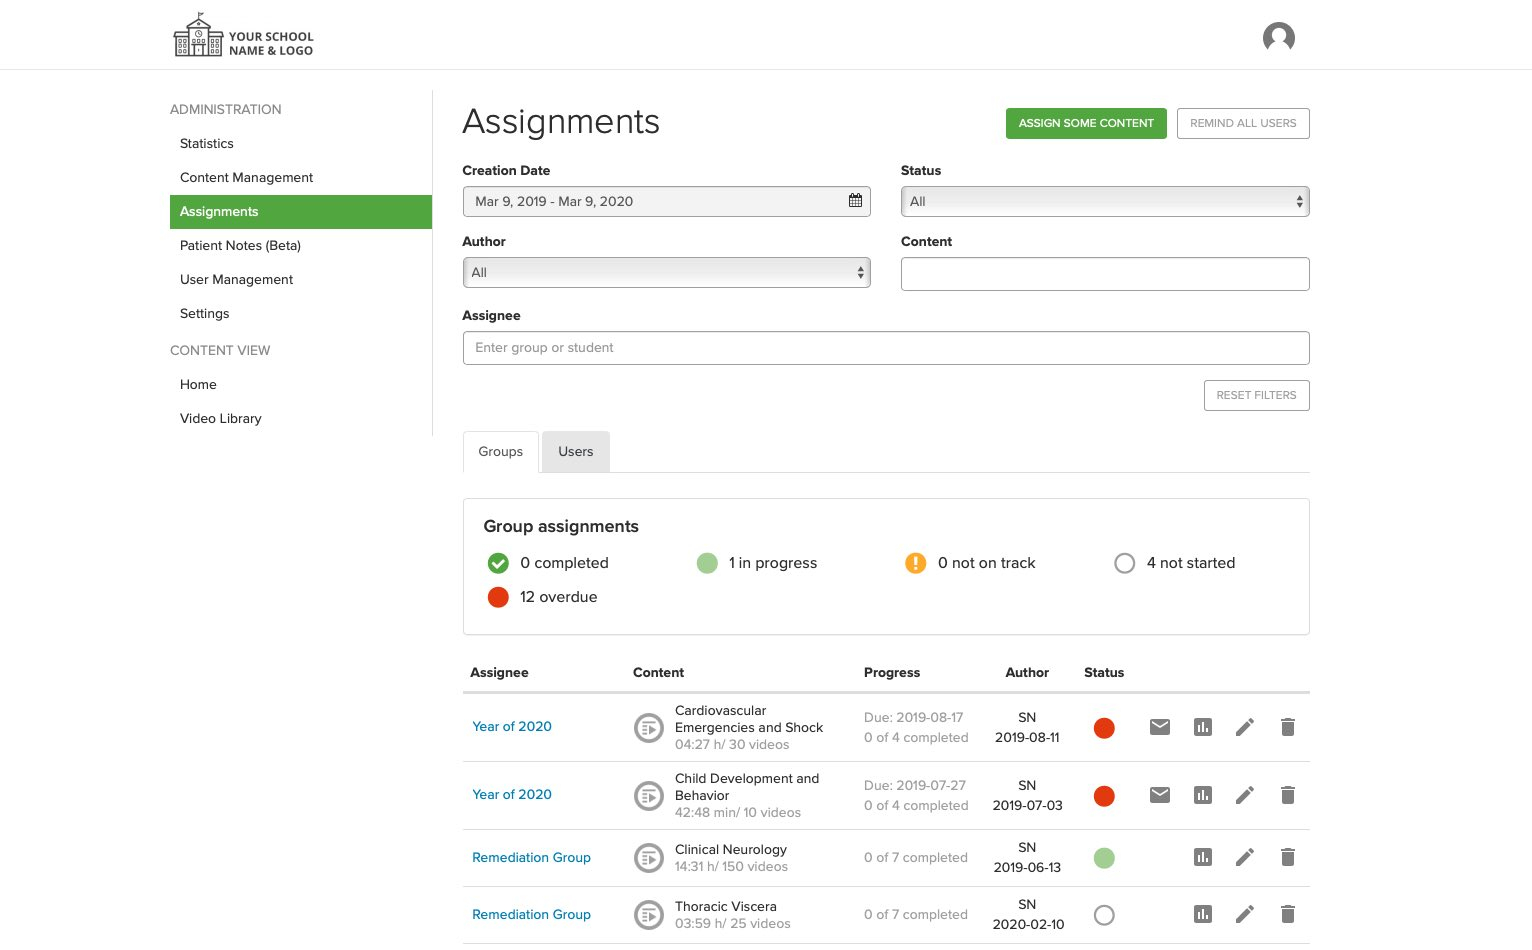Screen dimensions: 1532x950
Task: Edit the Cardiovascular Emergencies and Shock assignment
Action: 1245,727
